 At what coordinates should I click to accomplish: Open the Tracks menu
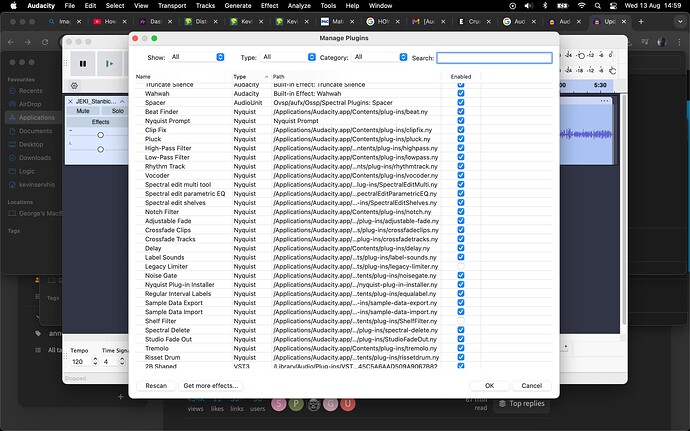[x=205, y=6]
